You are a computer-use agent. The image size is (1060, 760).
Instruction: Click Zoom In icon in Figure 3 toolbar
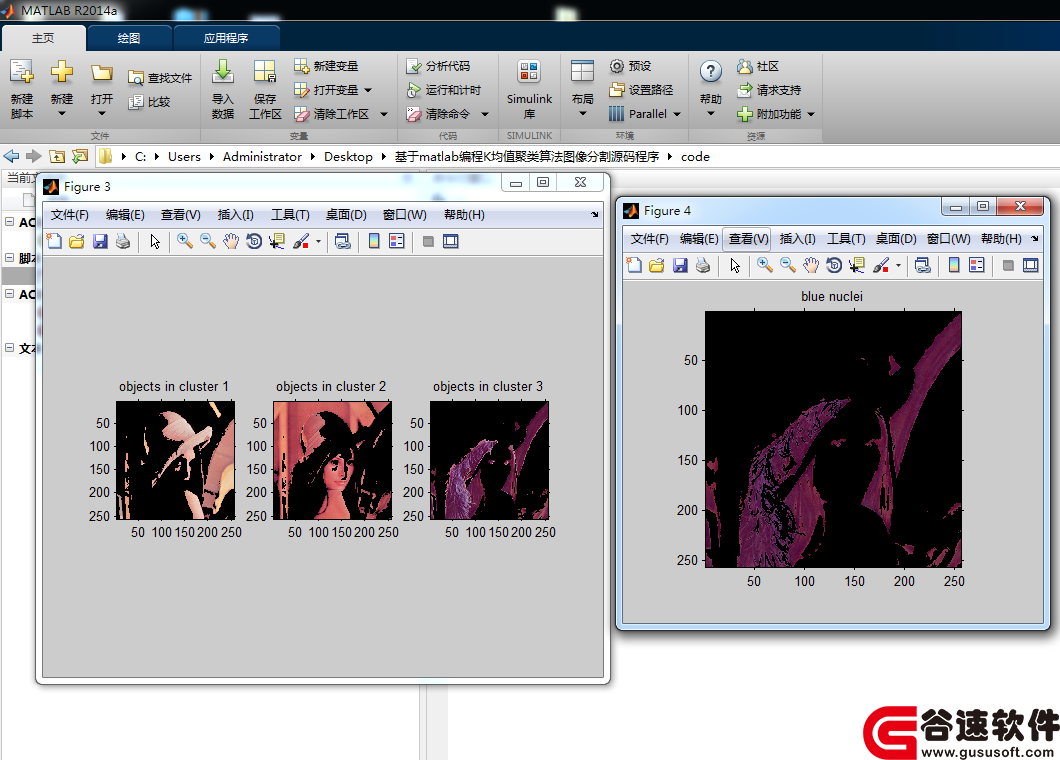point(185,241)
